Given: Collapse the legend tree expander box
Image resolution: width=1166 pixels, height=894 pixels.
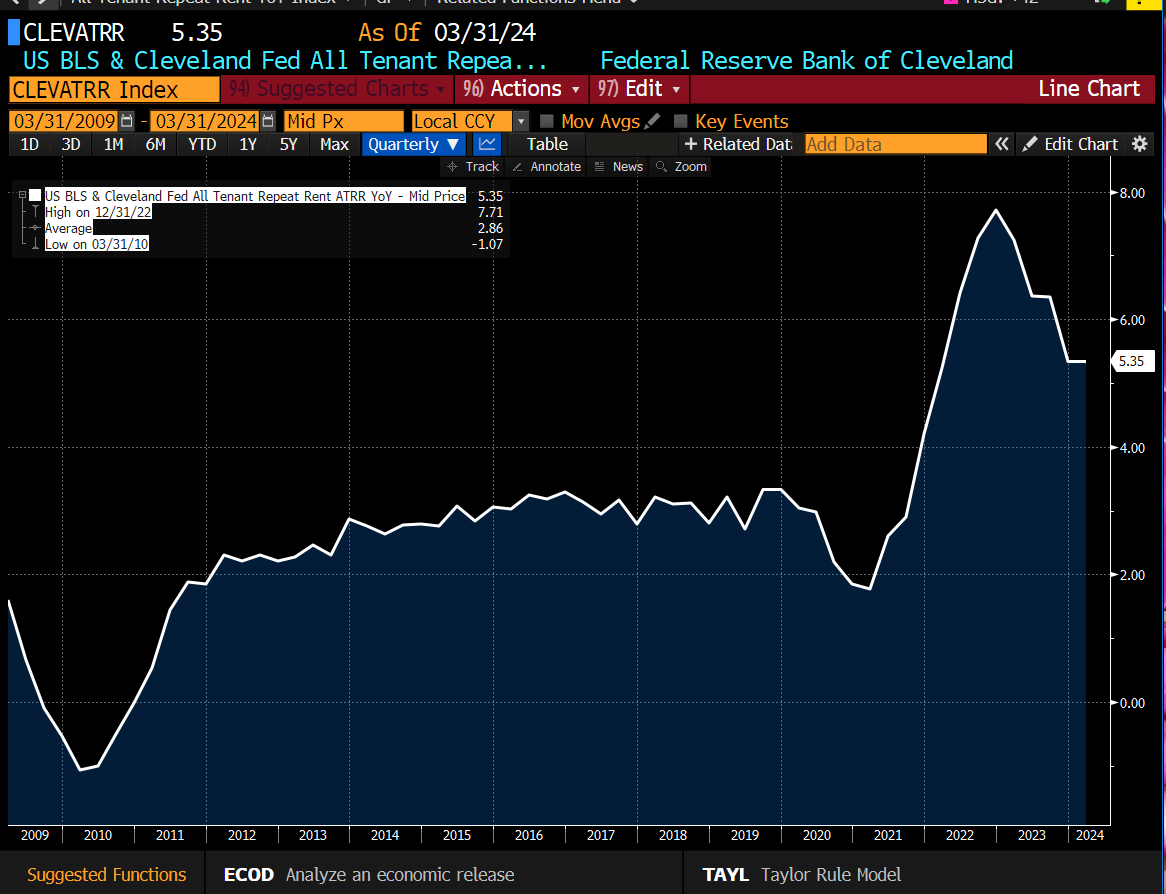Looking at the screenshot, I should [22, 195].
